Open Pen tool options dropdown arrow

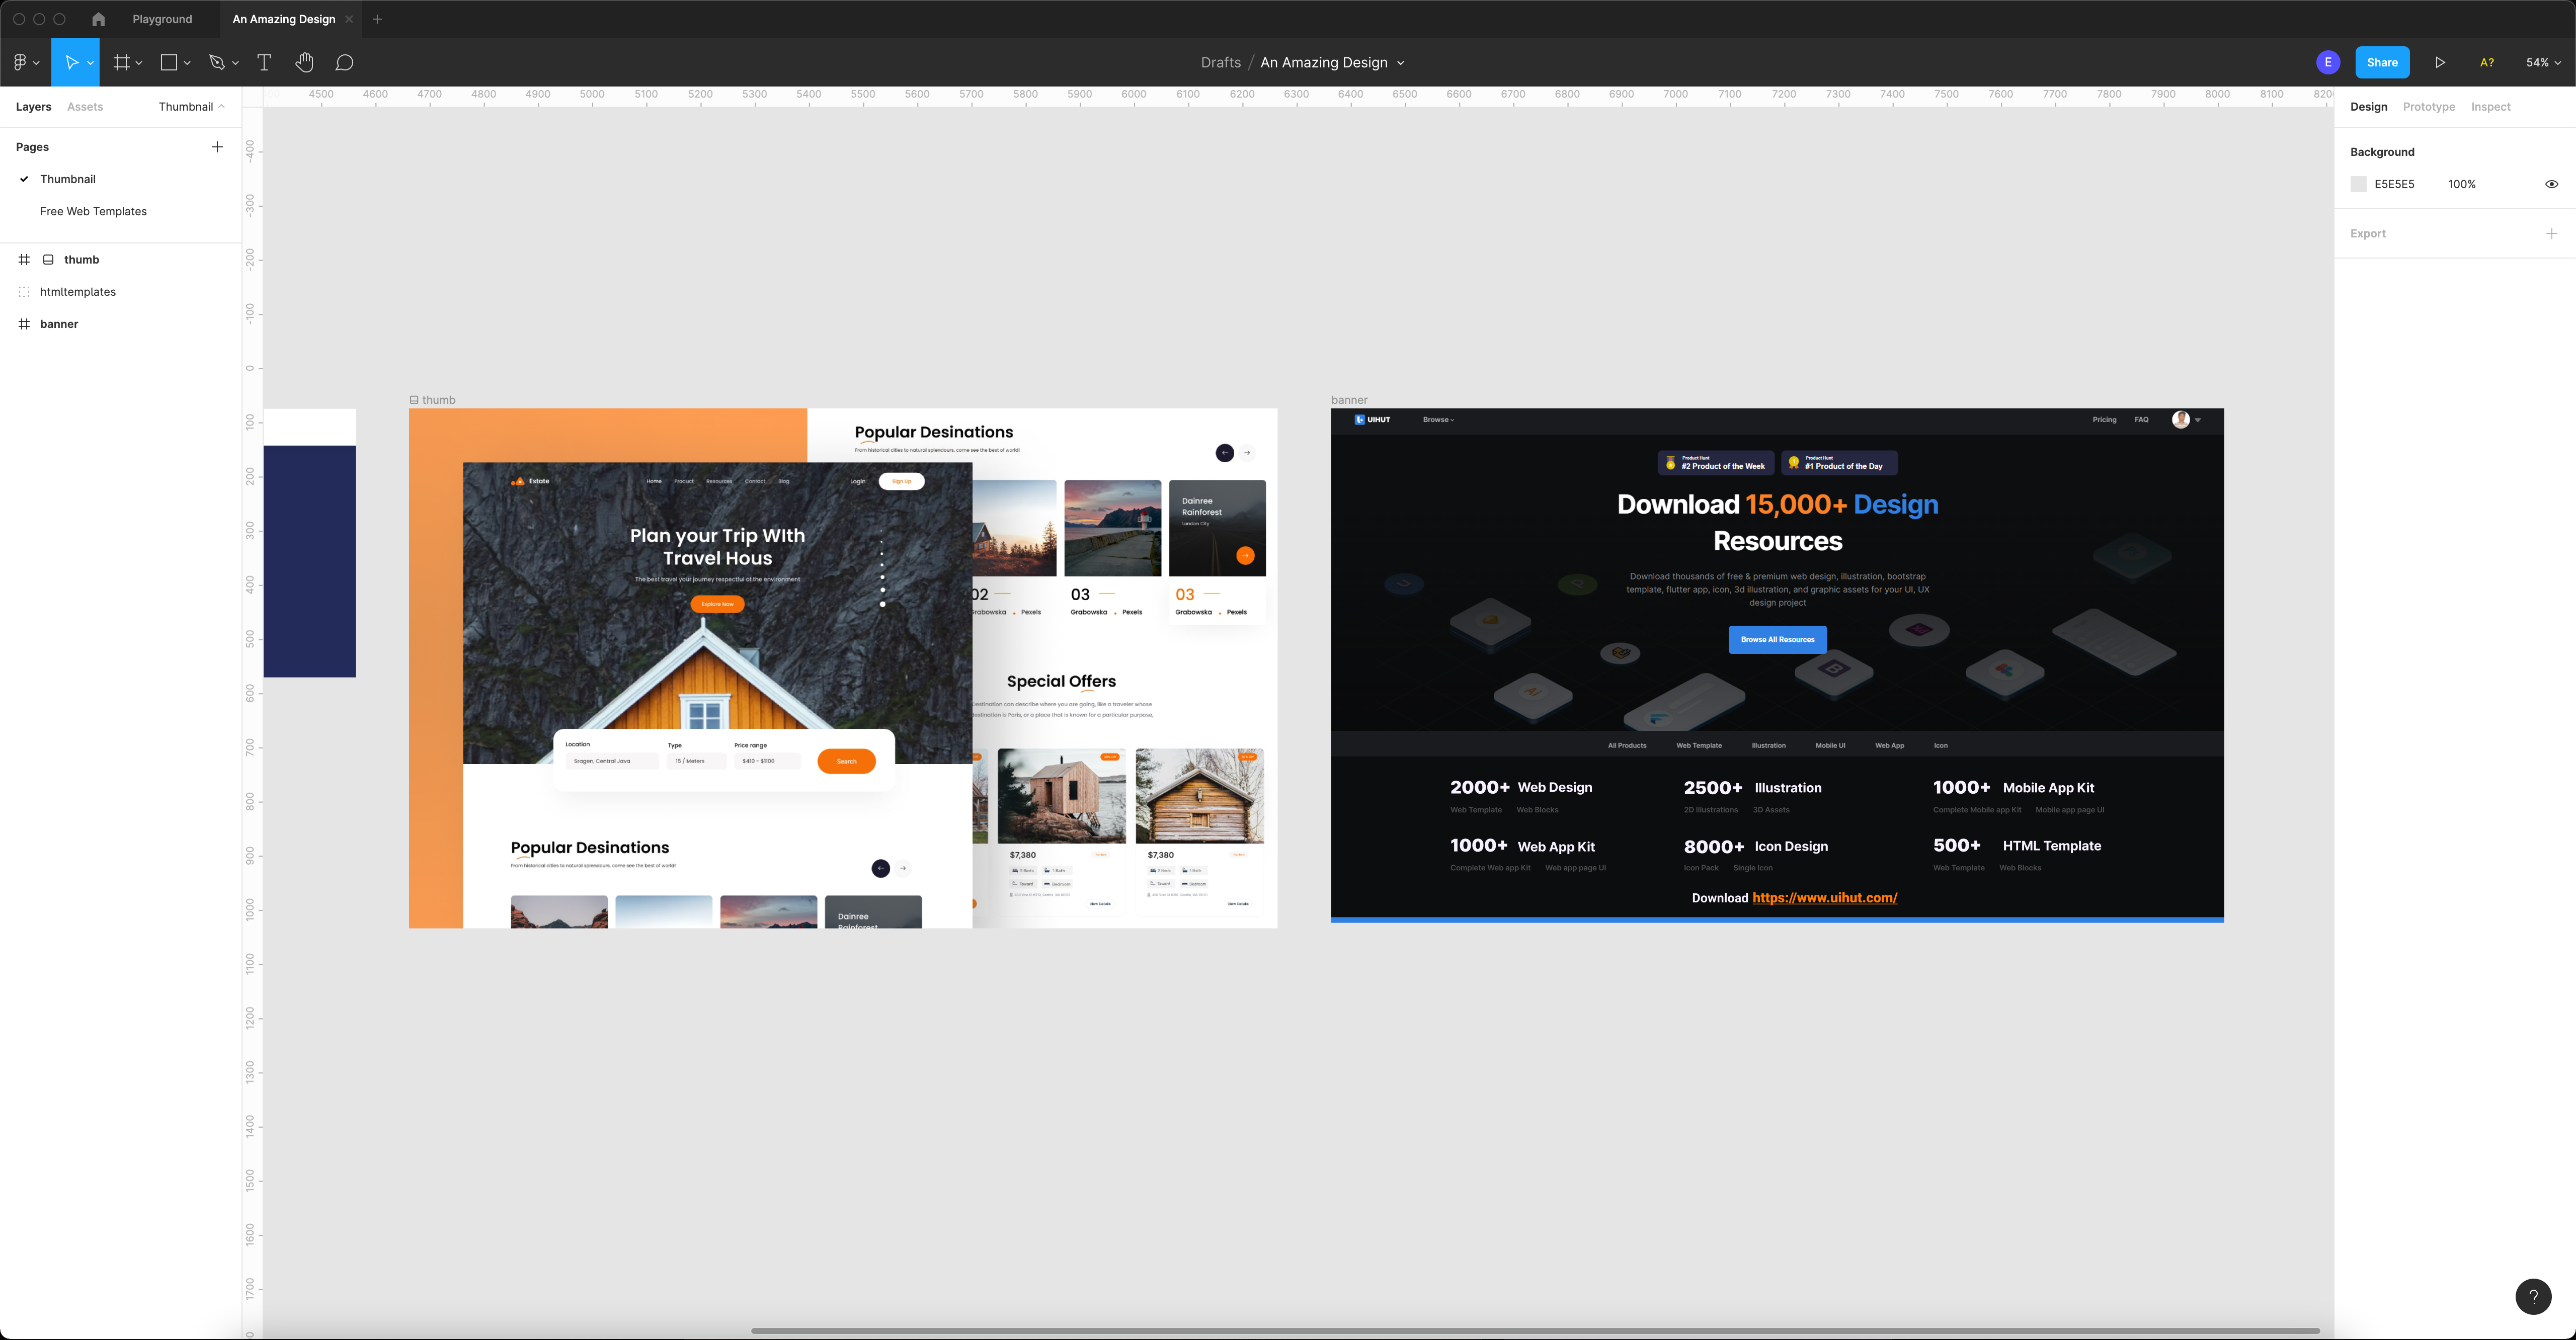pos(235,63)
